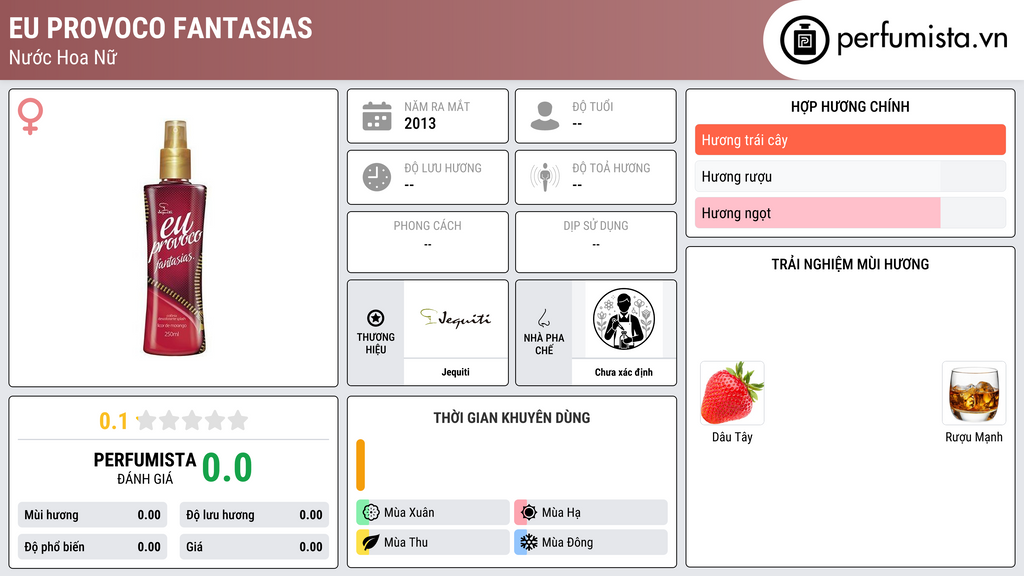Click the Rượu Mạnh whiskey glass image
This screenshot has height=576, width=1024.
point(974,393)
